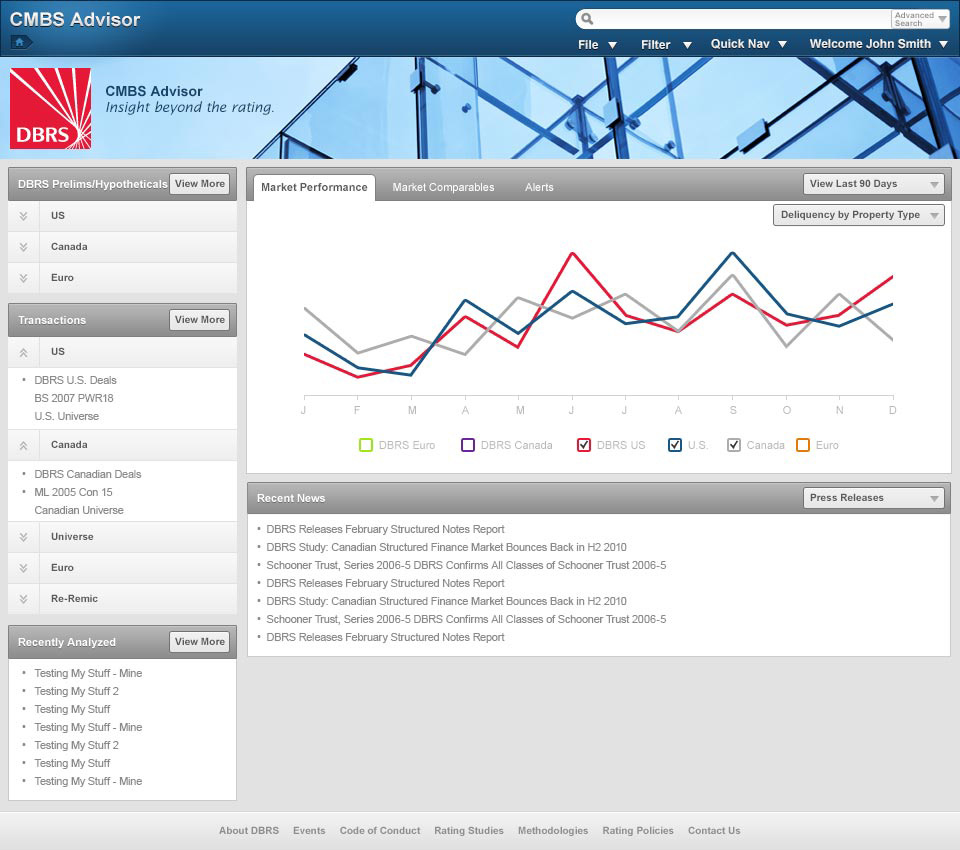This screenshot has width=960, height=850.
Task: Click View More in DBRS Prelims/Hypotheticals
Action: point(200,184)
